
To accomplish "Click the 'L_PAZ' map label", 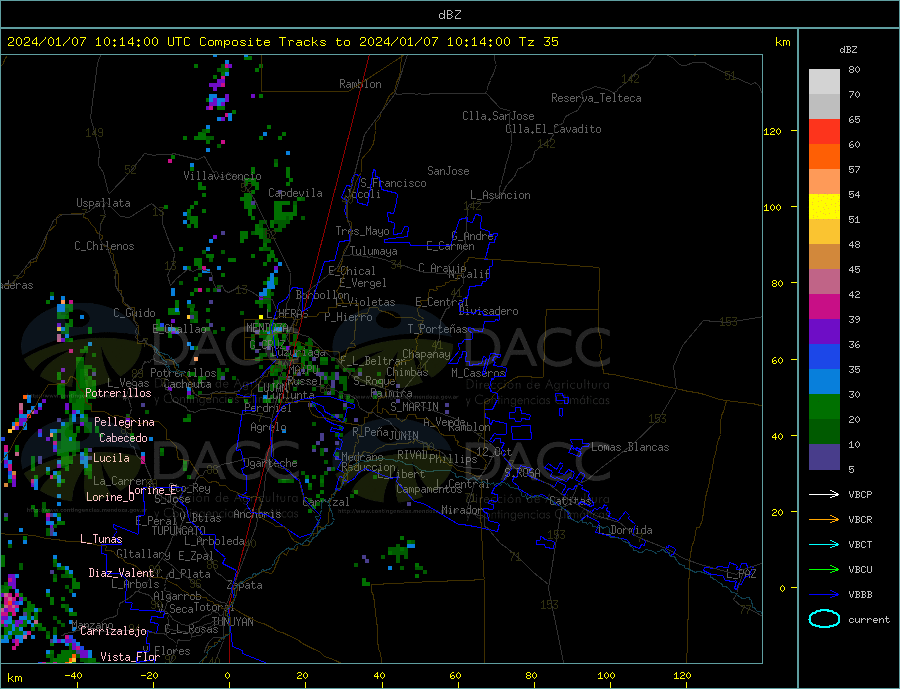I will [x=741, y=574].
